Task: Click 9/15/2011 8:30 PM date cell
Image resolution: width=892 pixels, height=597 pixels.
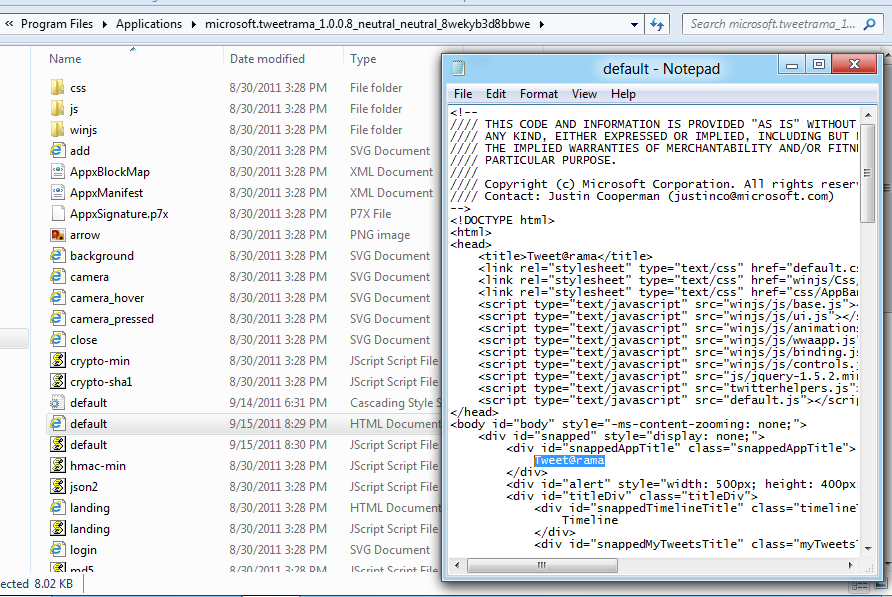Action: (278, 445)
